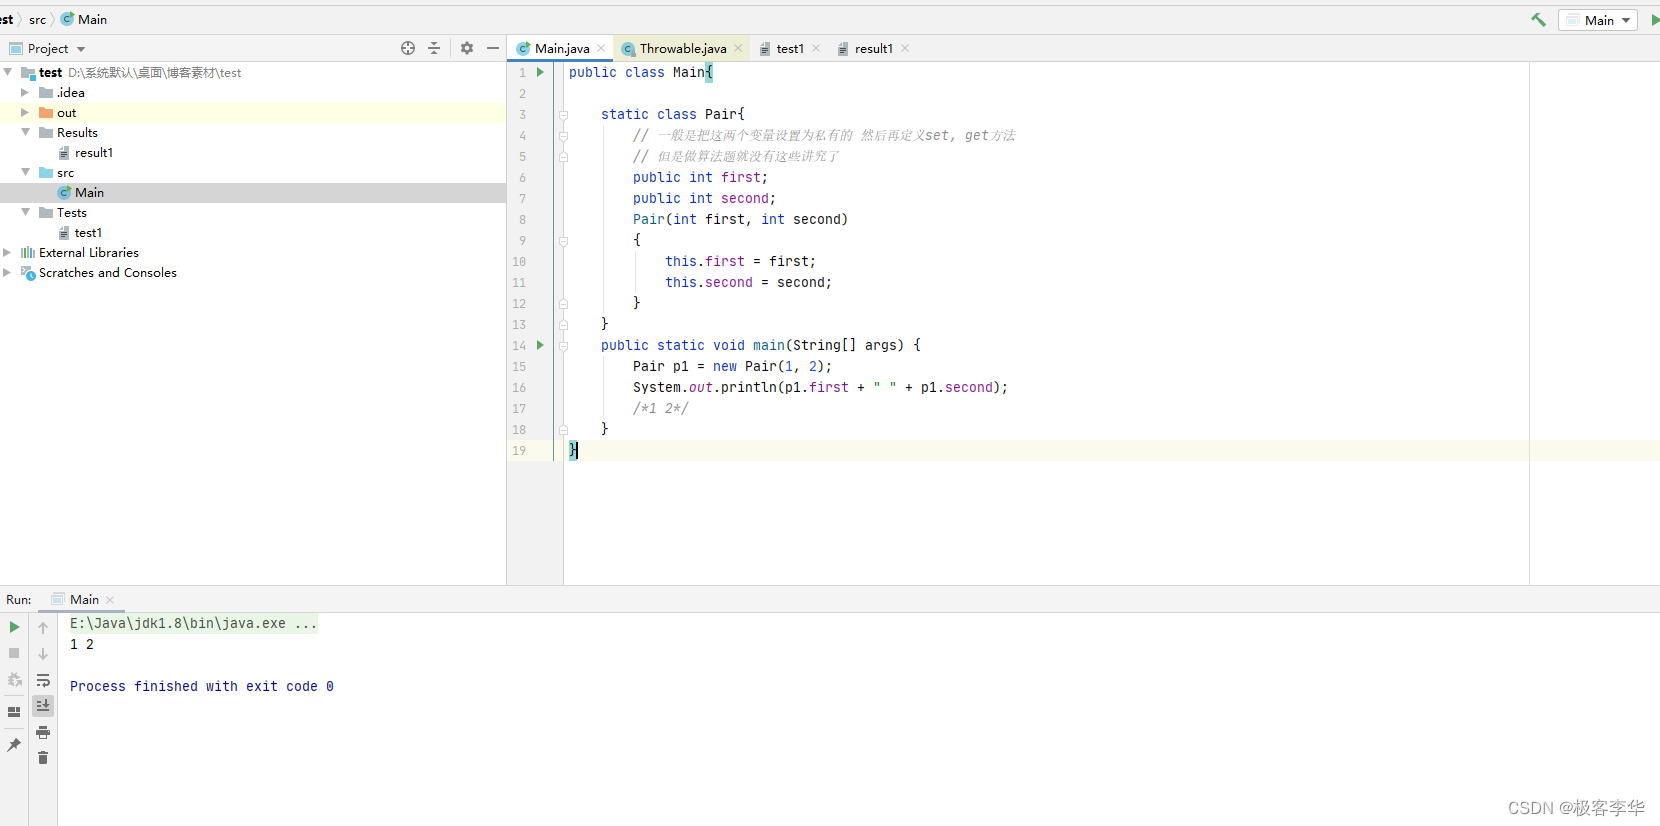Toggle soft-wrap in Run console
The height and width of the screenshot is (826, 1660).
(43, 680)
